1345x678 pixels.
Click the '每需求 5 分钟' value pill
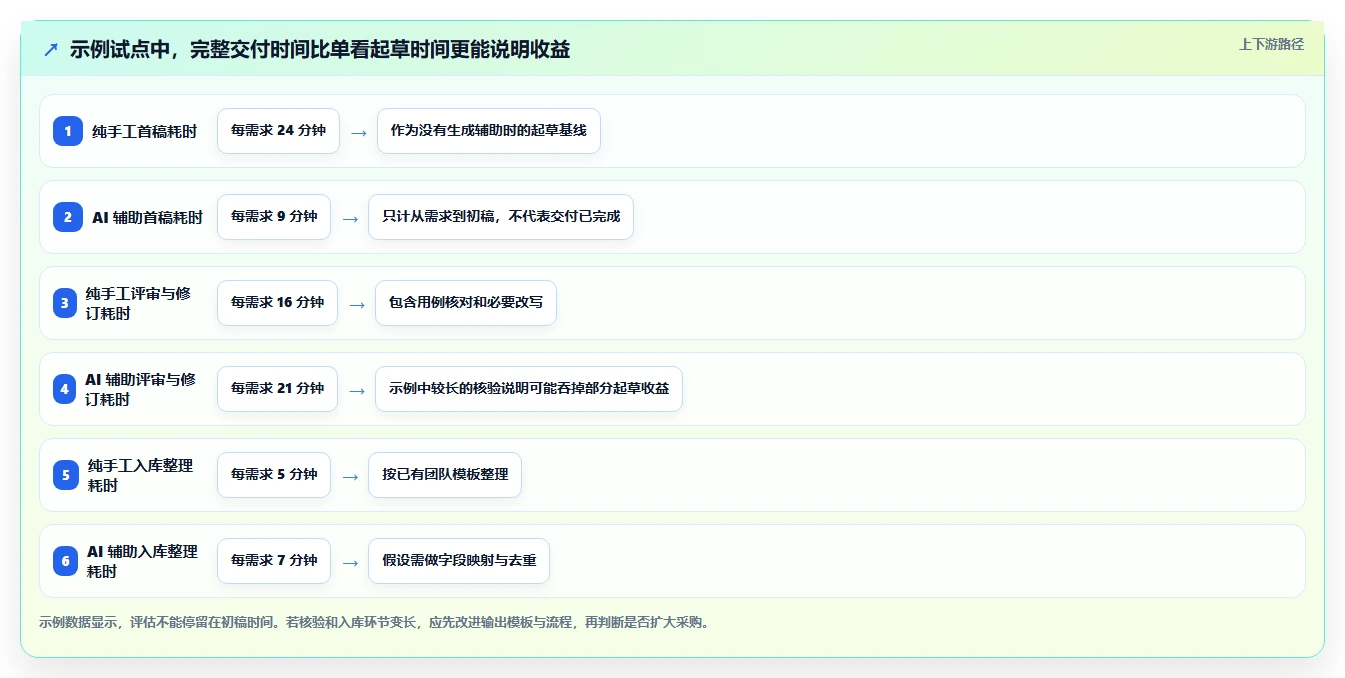point(274,475)
